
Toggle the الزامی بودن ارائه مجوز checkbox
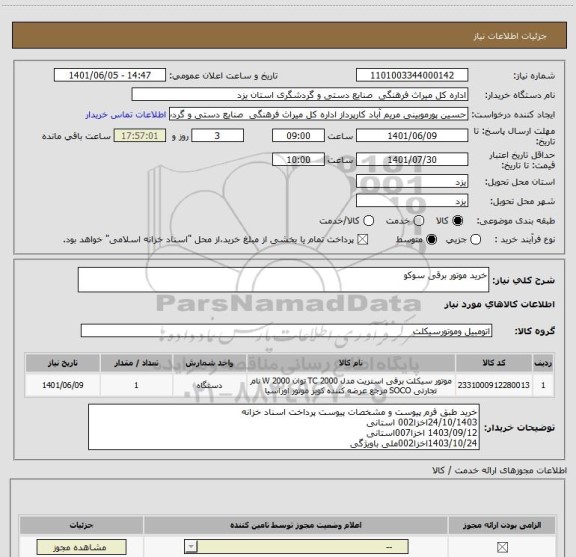pyautogui.click(x=502, y=547)
